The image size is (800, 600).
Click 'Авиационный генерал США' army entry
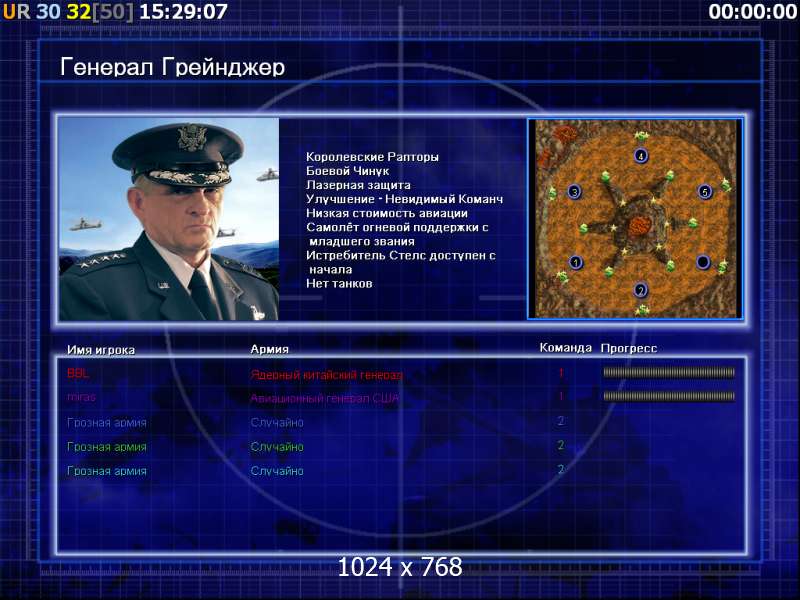click(x=324, y=398)
